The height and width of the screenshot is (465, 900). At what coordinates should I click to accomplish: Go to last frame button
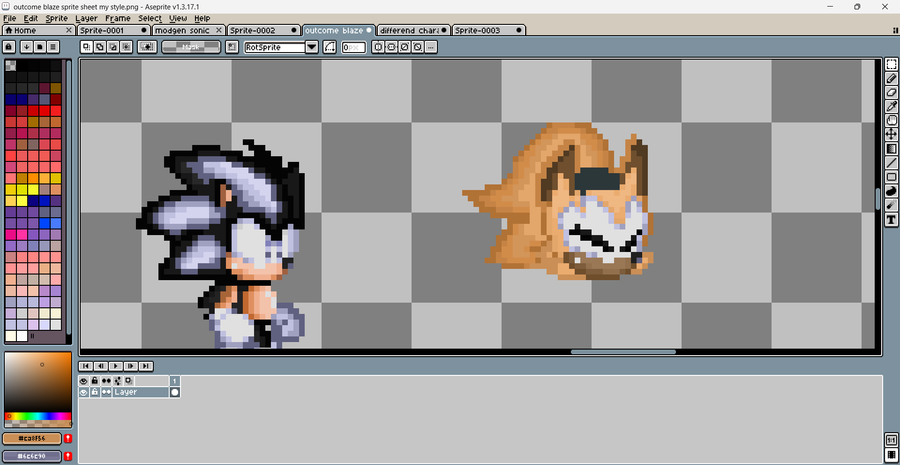click(146, 366)
